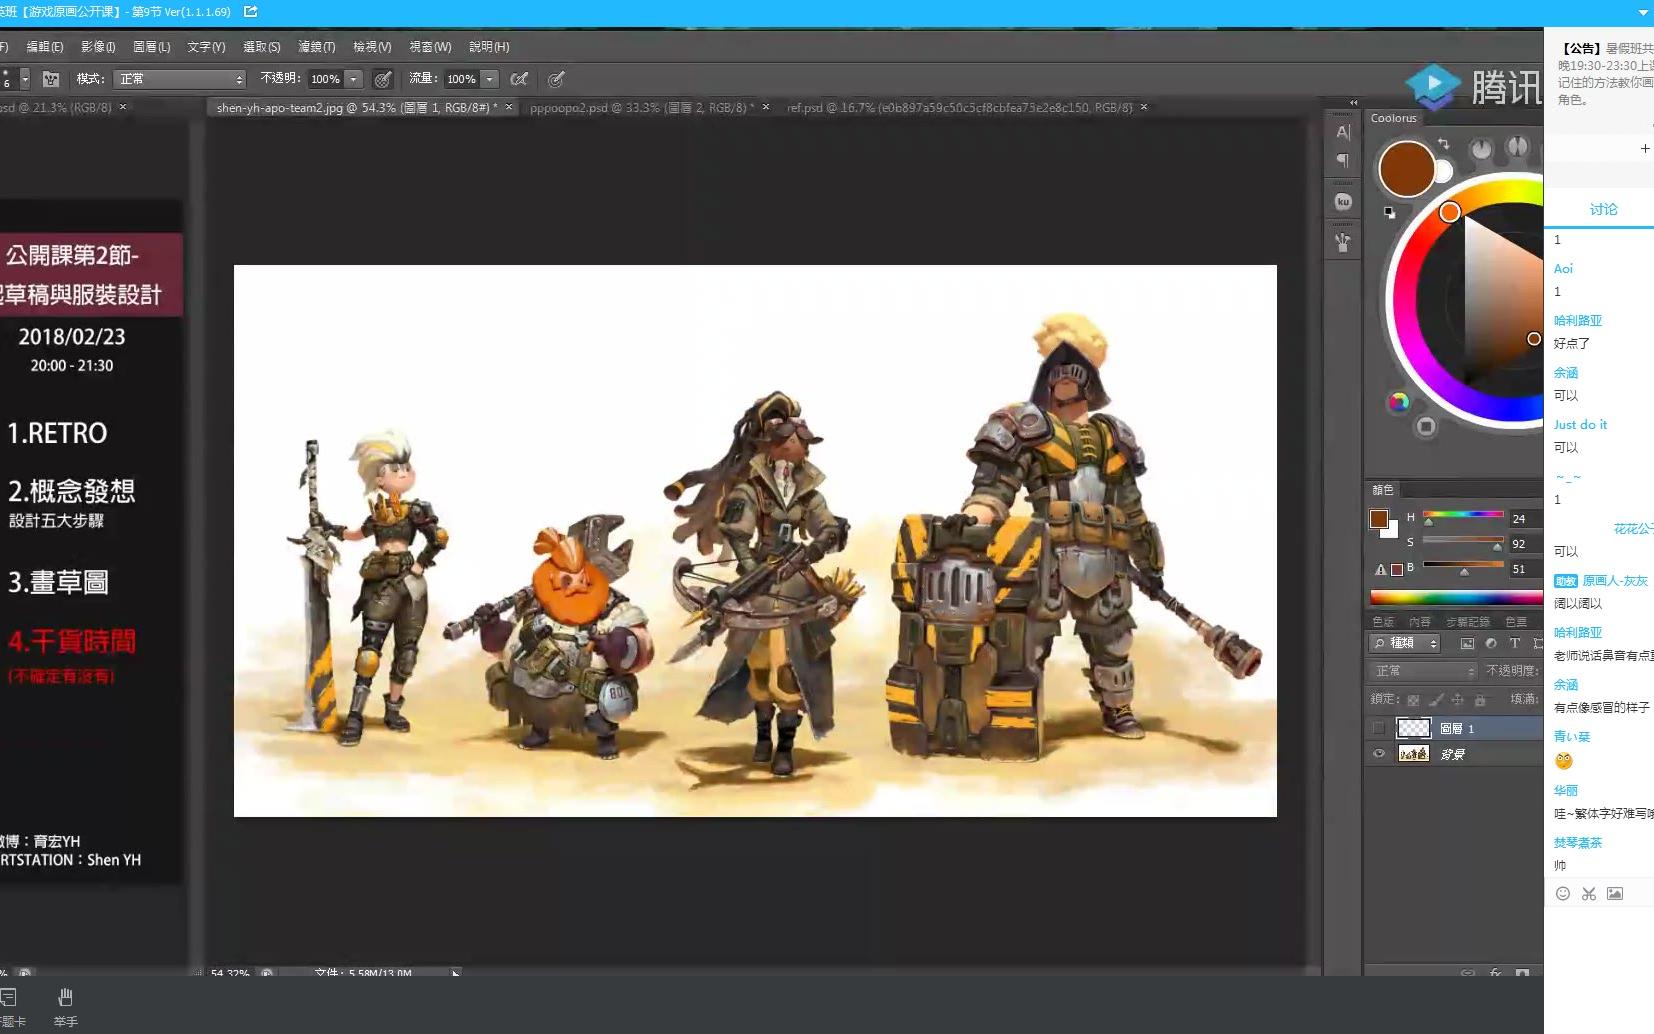The width and height of the screenshot is (1654, 1034).
Task: Toggle lock all padlock icon
Action: 1481,700
